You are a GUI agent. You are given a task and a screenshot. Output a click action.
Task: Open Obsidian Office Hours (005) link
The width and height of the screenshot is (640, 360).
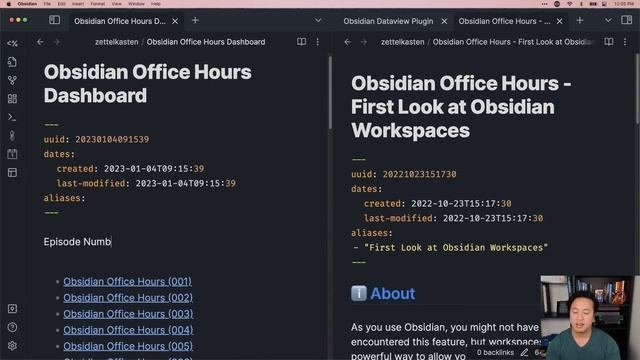pos(128,346)
